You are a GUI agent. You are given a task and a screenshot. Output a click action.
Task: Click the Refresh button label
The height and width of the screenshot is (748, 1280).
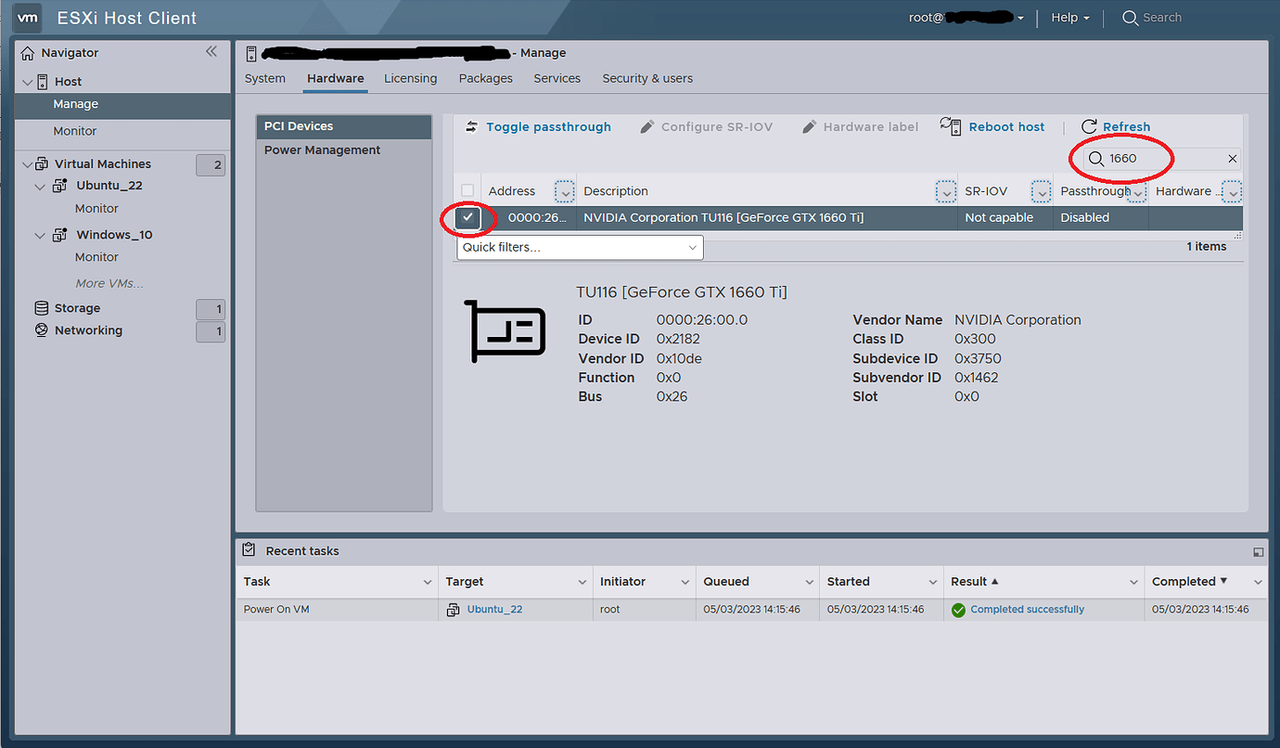pos(1126,127)
